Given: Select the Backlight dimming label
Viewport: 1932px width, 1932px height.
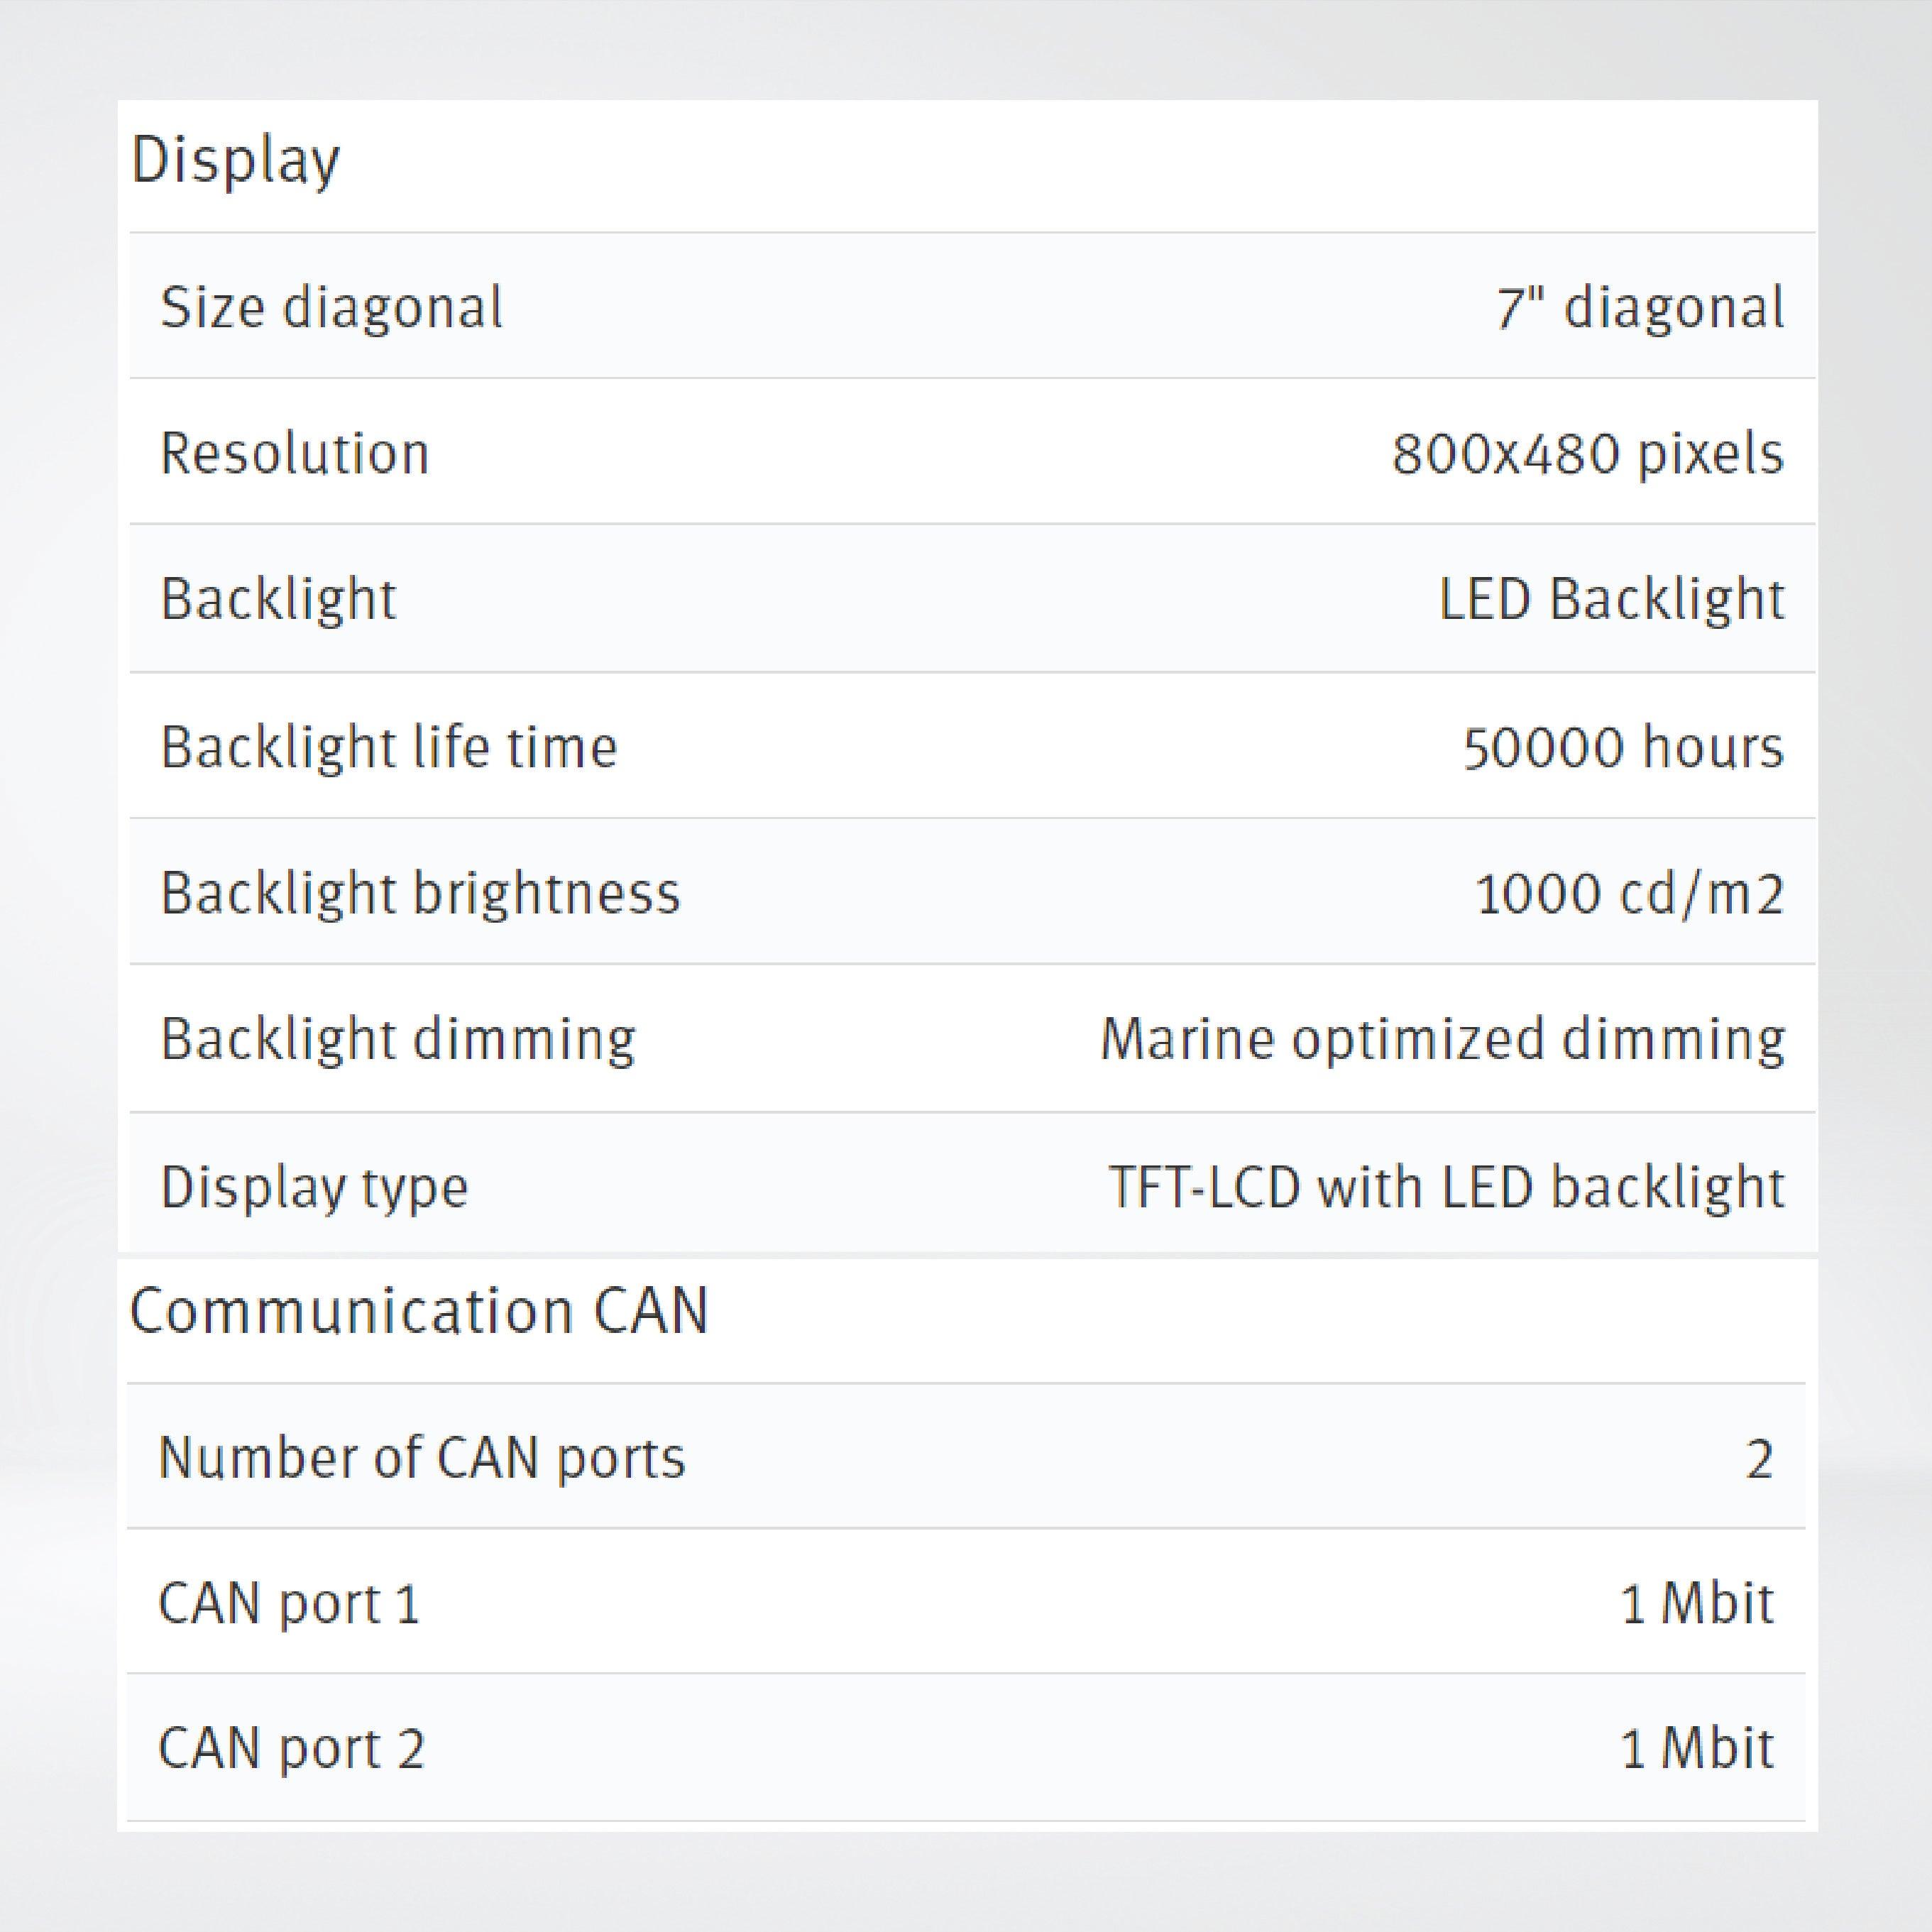Looking at the screenshot, I should (x=398, y=1038).
